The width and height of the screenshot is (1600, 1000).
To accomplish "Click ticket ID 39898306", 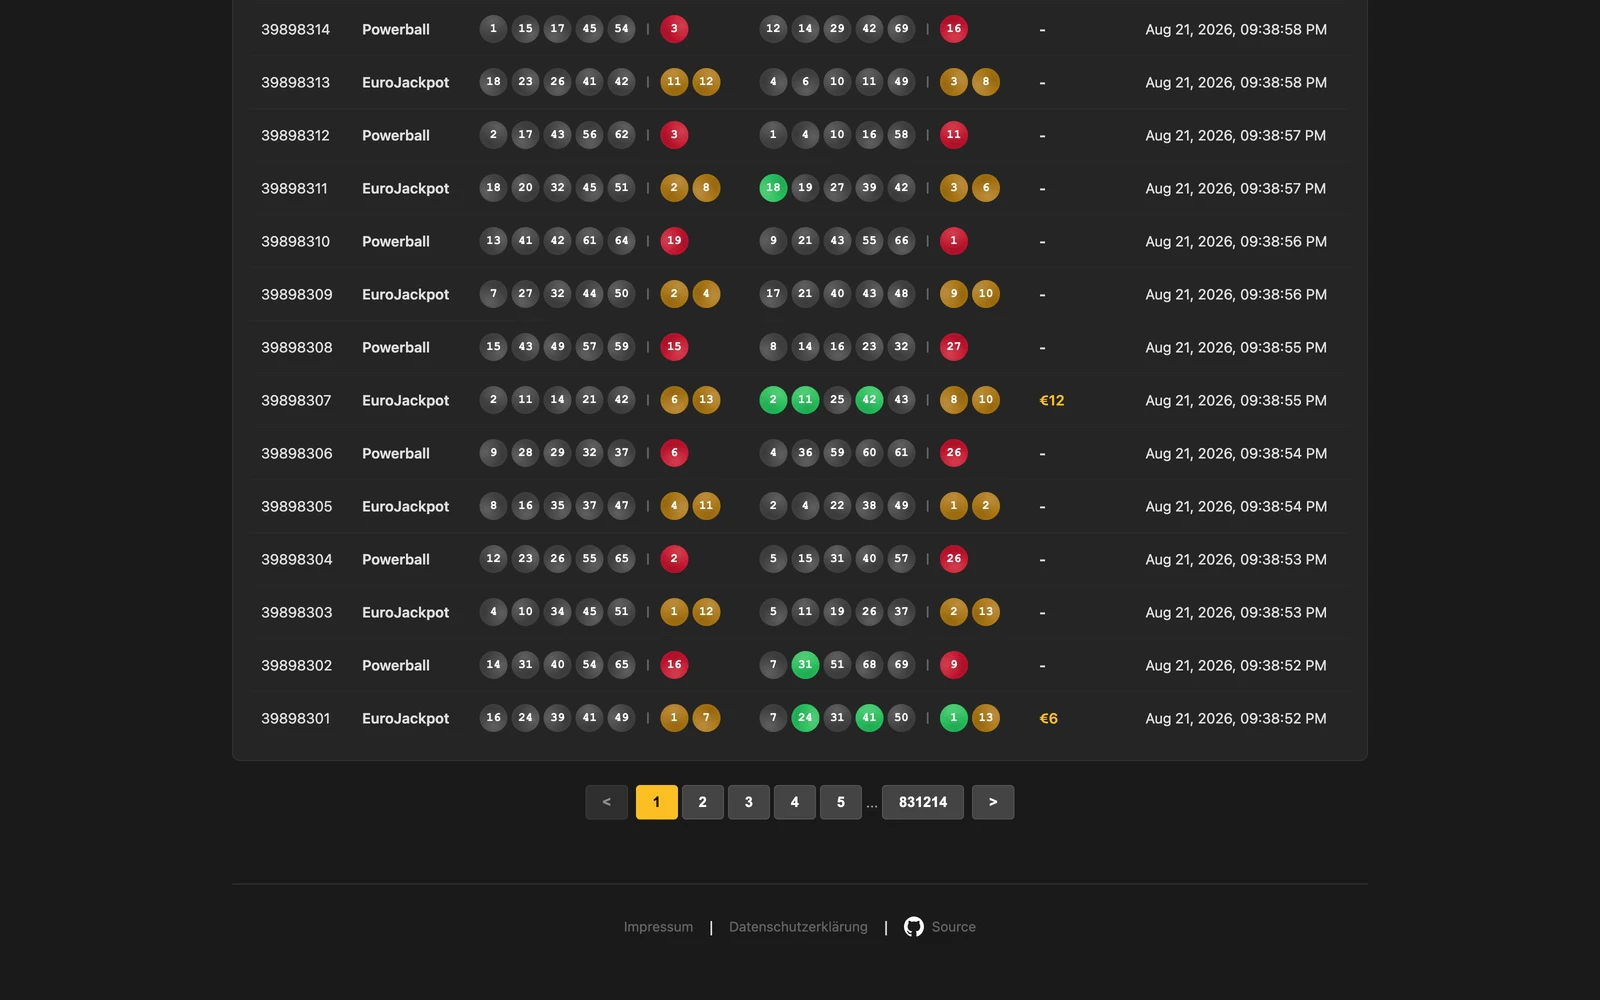I will [x=297, y=453].
